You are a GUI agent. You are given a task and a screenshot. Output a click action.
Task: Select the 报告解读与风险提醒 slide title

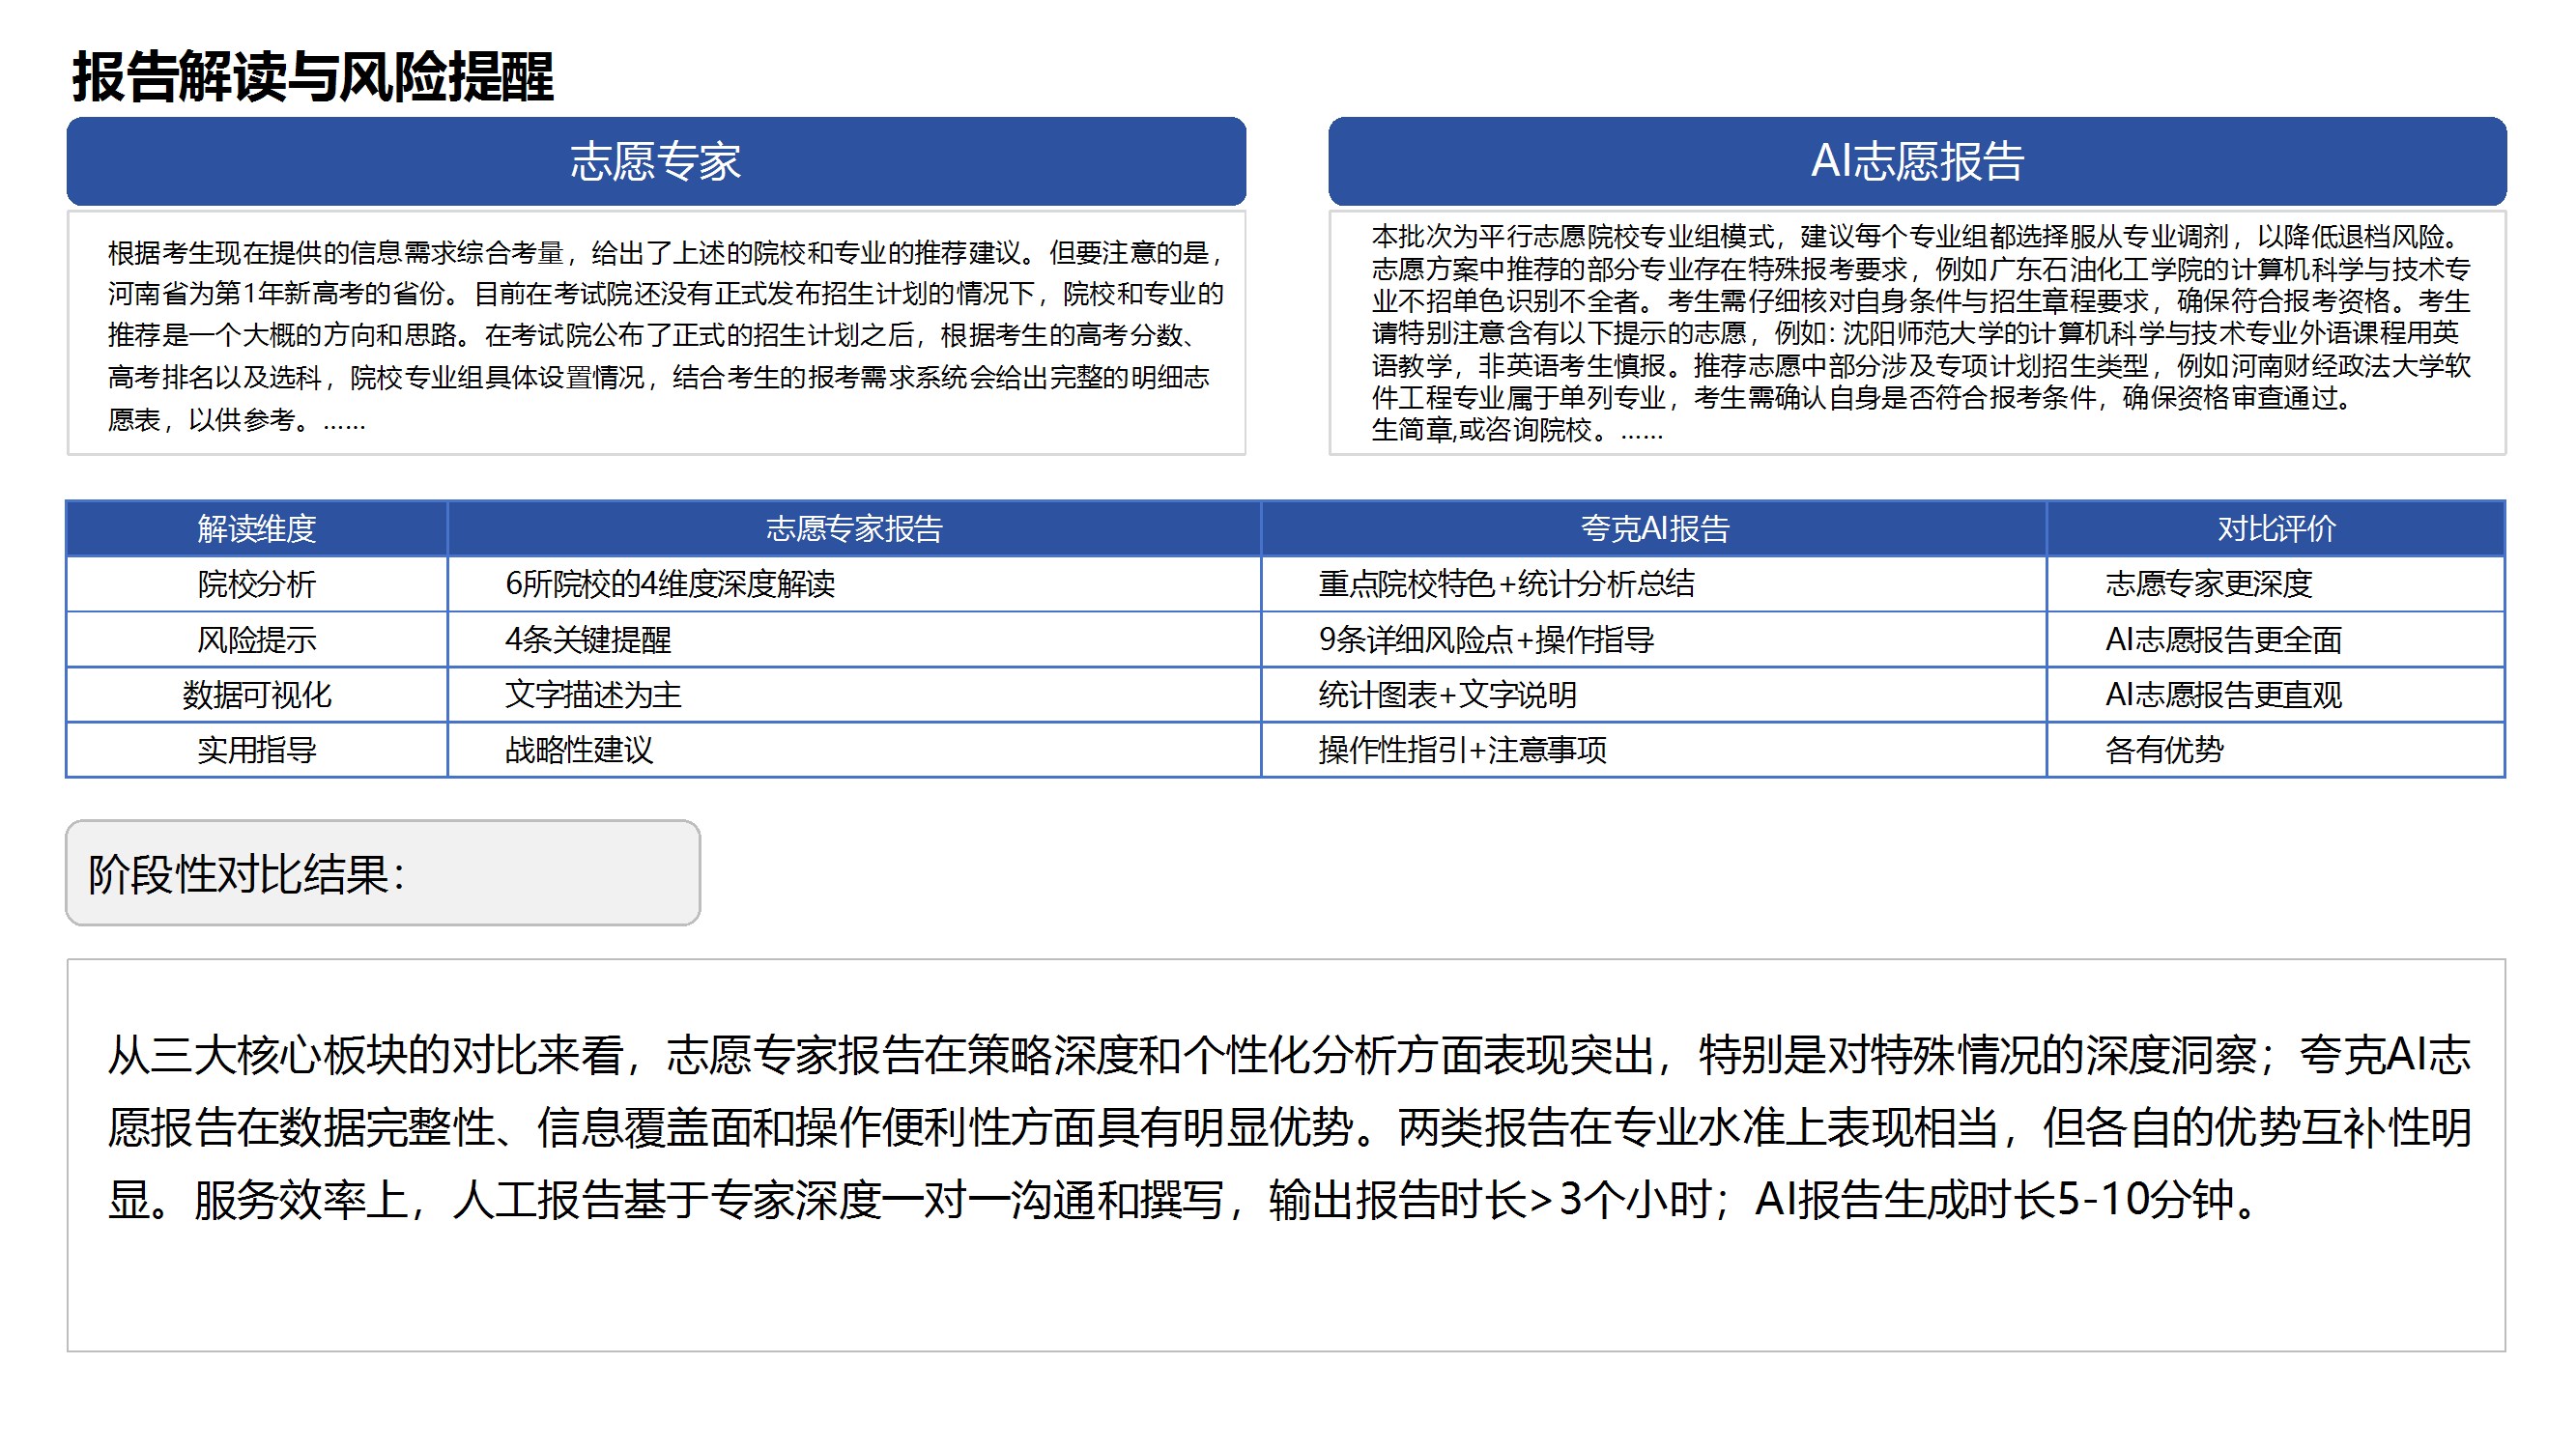pyautogui.click(x=312, y=77)
